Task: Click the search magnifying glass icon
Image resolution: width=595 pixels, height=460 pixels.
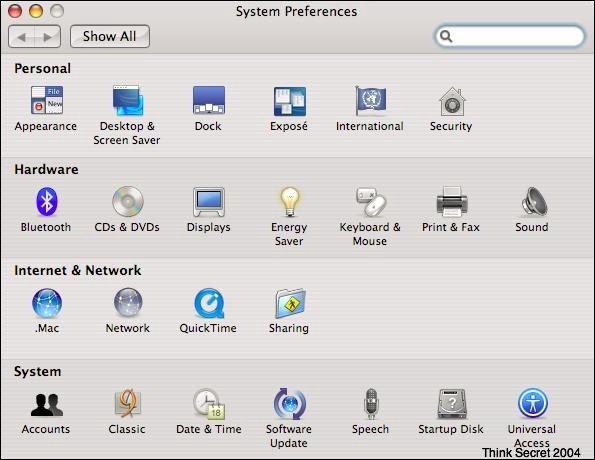Action: pyautogui.click(x=446, y=36)
